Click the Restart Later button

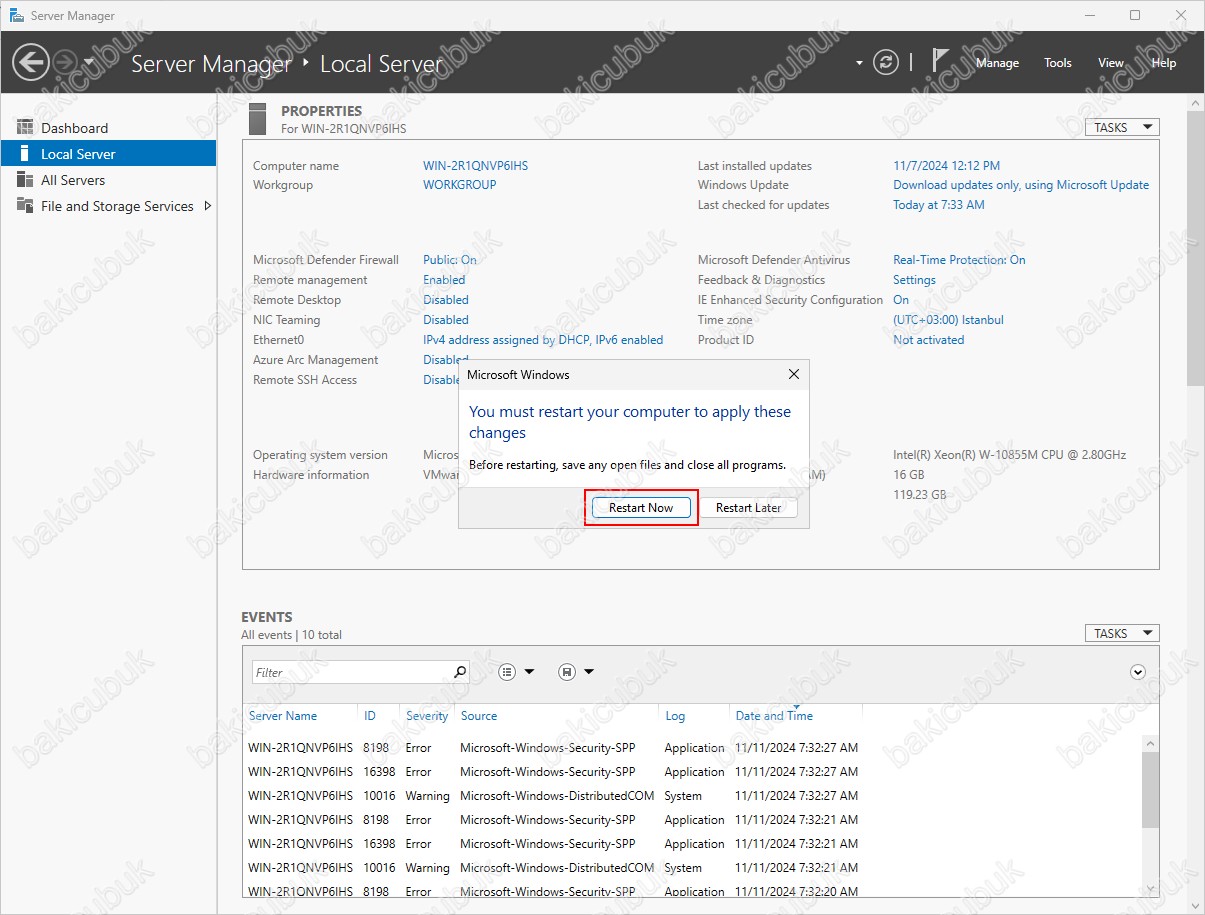[x=748, y=507]
